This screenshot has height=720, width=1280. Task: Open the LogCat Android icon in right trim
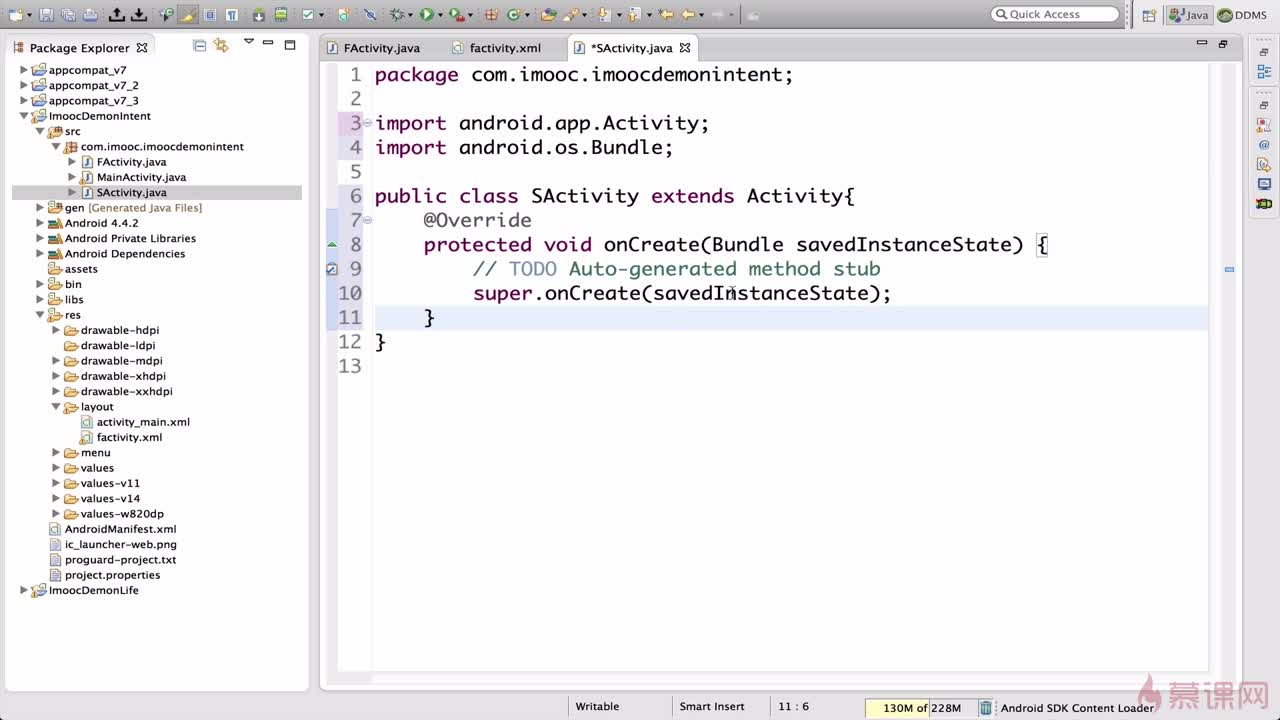pyautogui.click(x=1264, y=204)
